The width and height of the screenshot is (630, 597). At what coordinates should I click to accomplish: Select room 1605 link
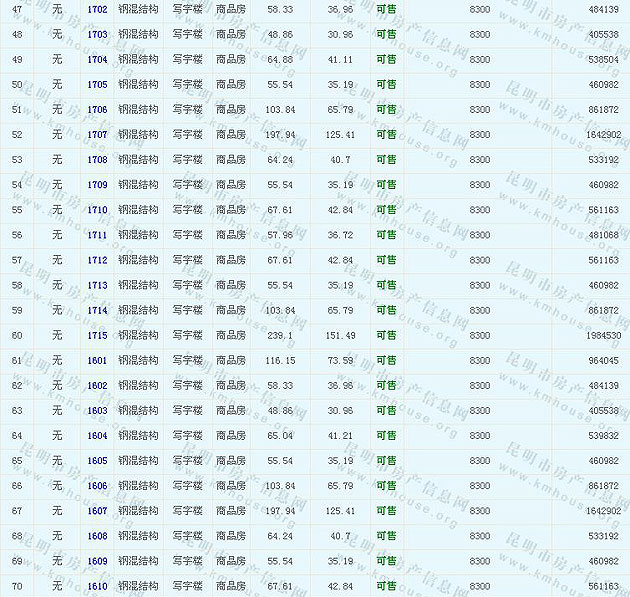pyautogui.click(x=97, y=460)
